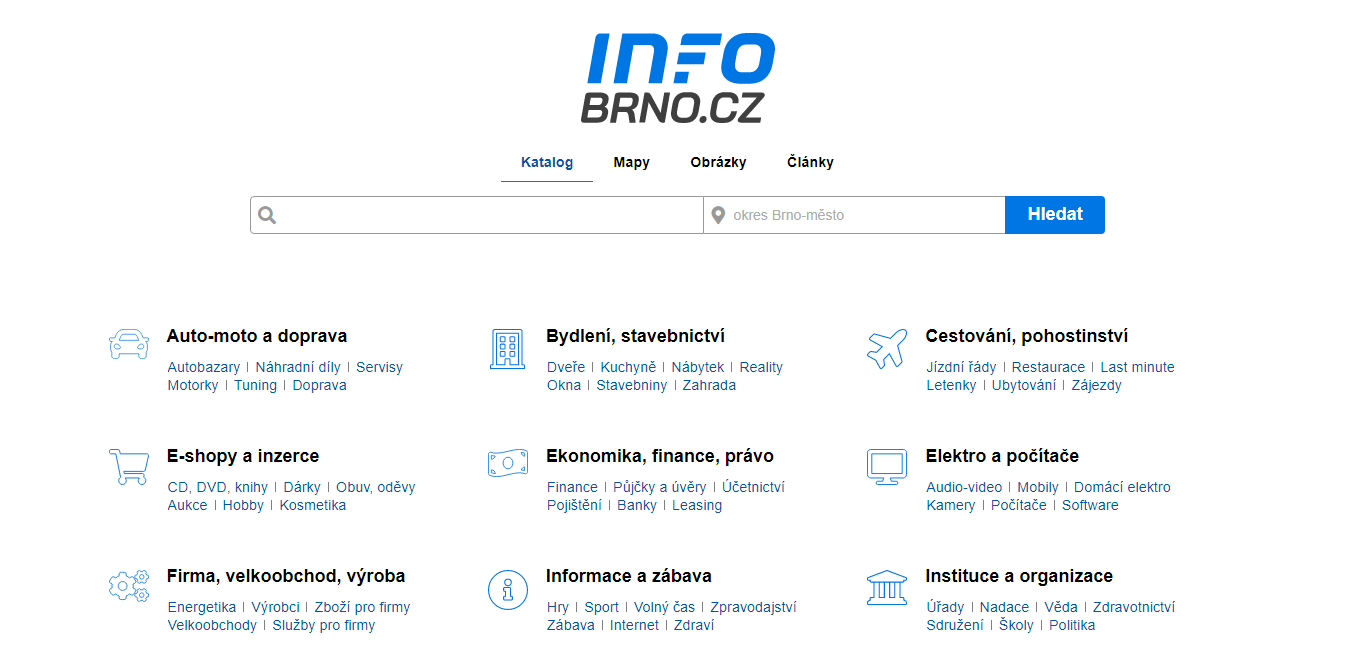Open the Ekonomika, finance, právo heading
1363x671 pixels.
660,456
